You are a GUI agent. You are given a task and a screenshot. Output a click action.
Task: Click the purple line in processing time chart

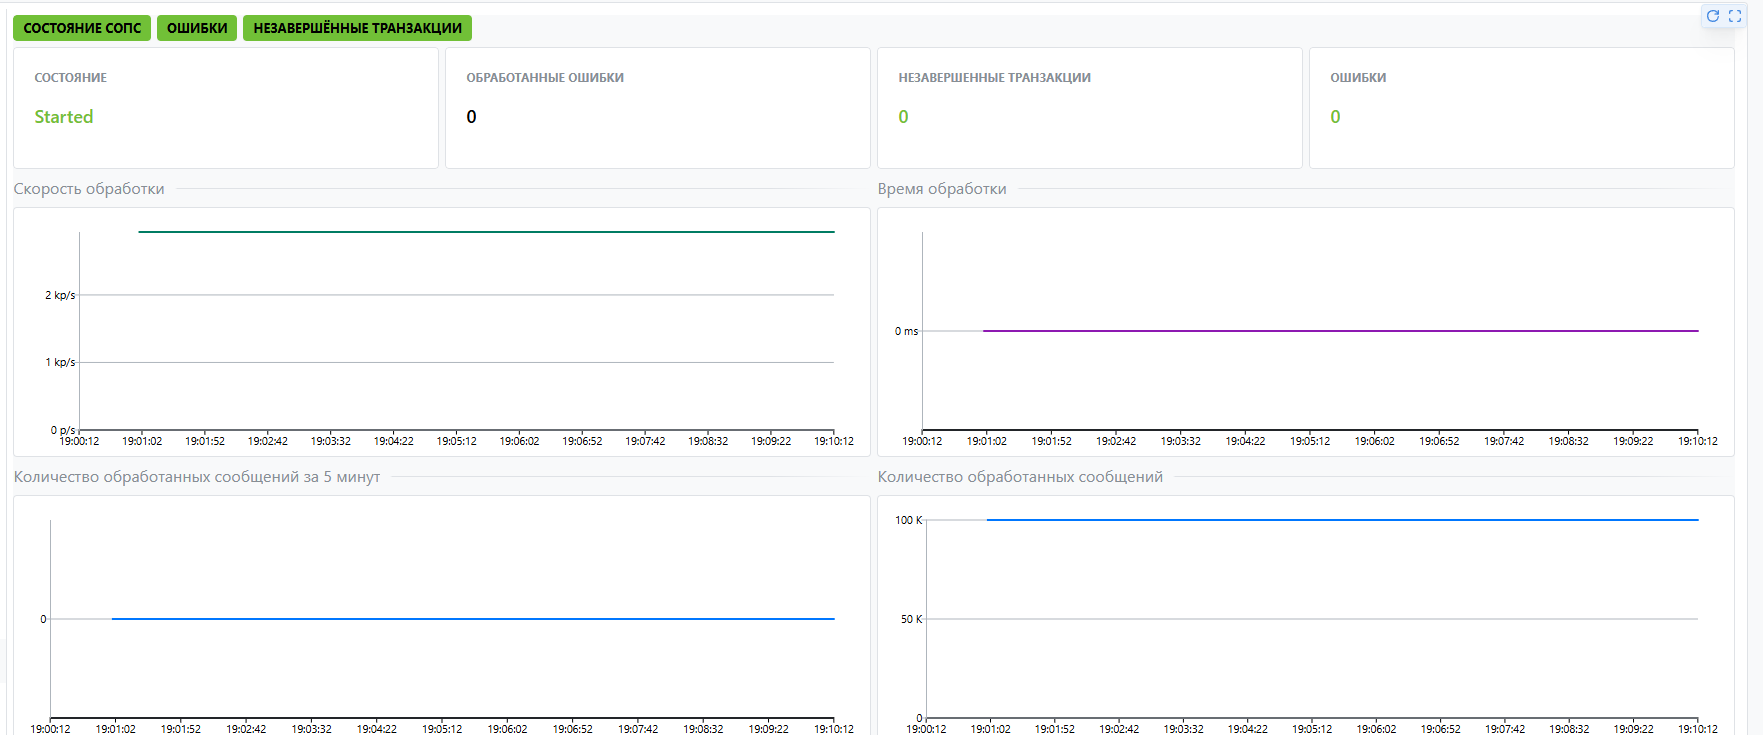point(1340,331)
